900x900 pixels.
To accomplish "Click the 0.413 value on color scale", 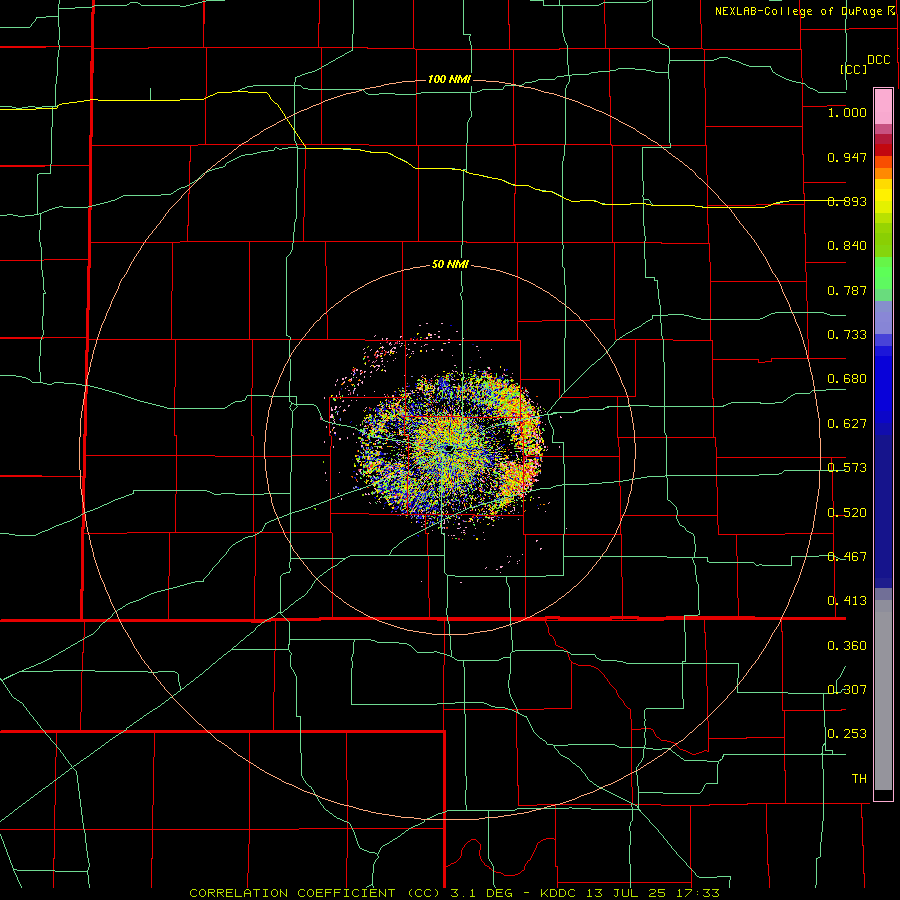I will click(x=847, y=601).
